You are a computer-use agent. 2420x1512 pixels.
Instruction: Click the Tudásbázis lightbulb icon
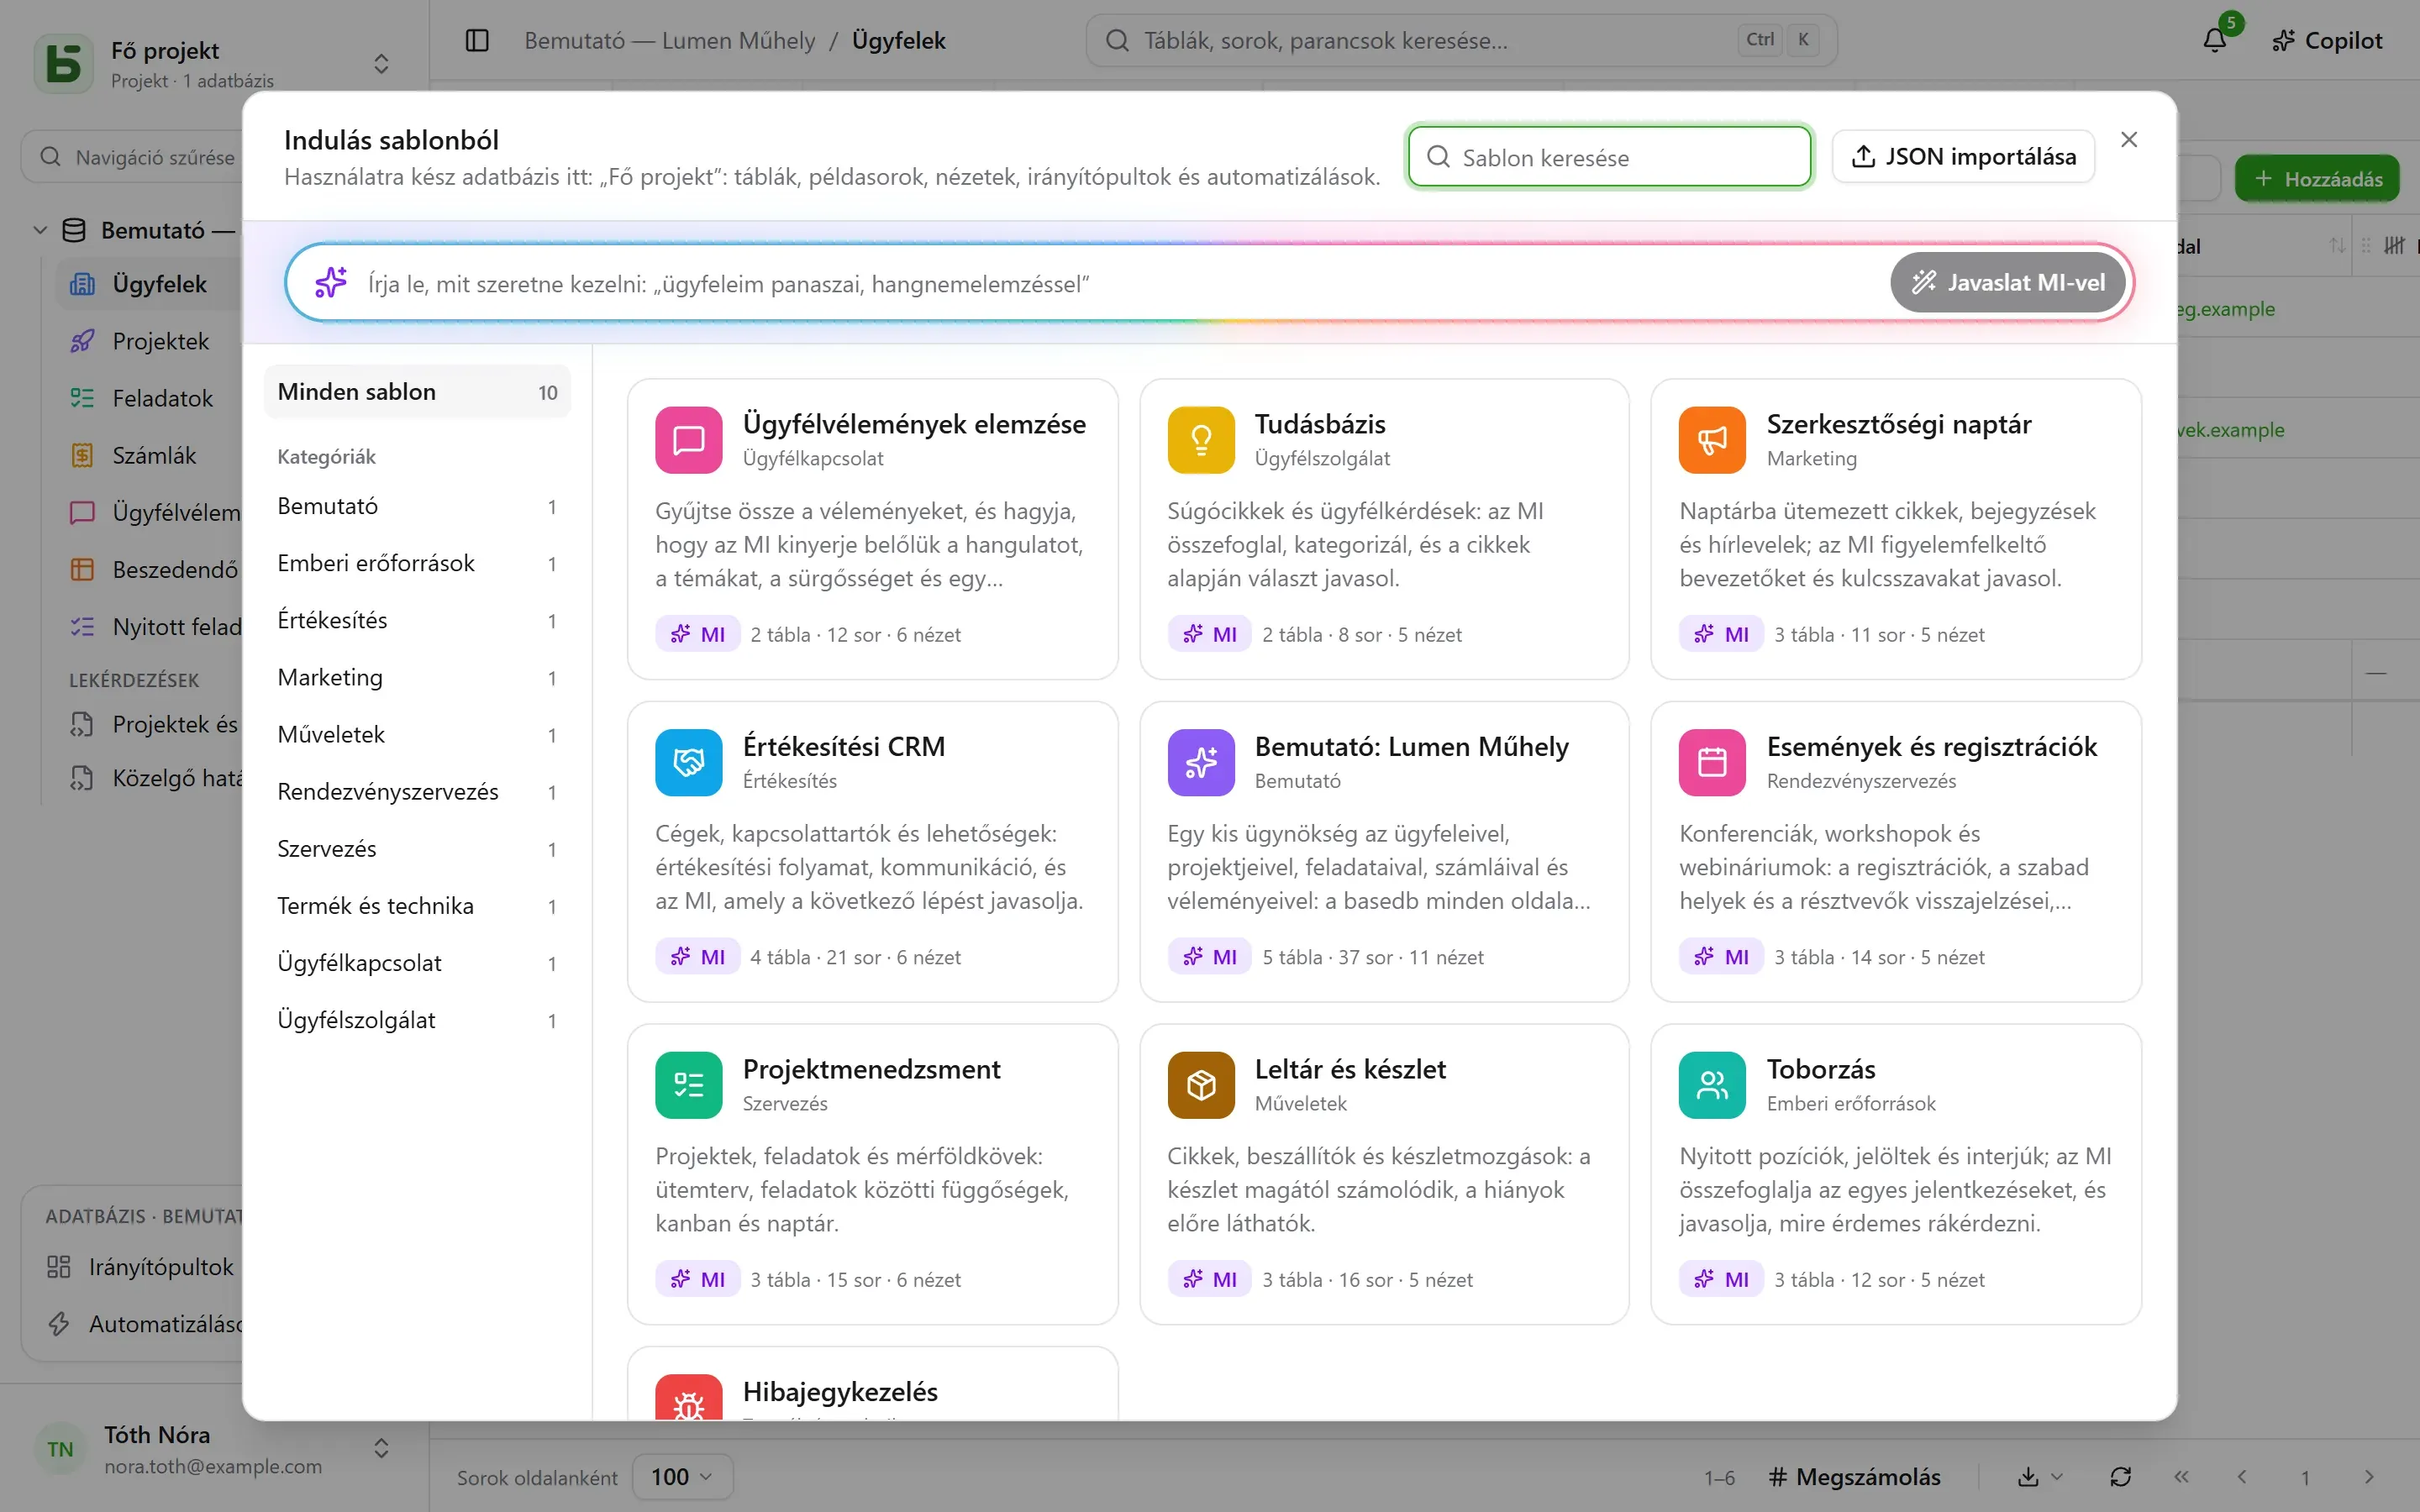[1200, 440]
